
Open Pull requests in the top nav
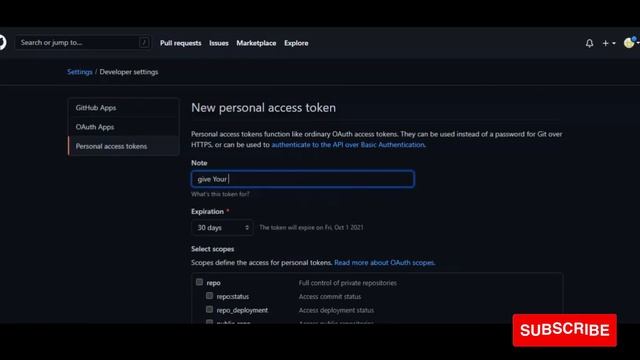coord(180,43)
